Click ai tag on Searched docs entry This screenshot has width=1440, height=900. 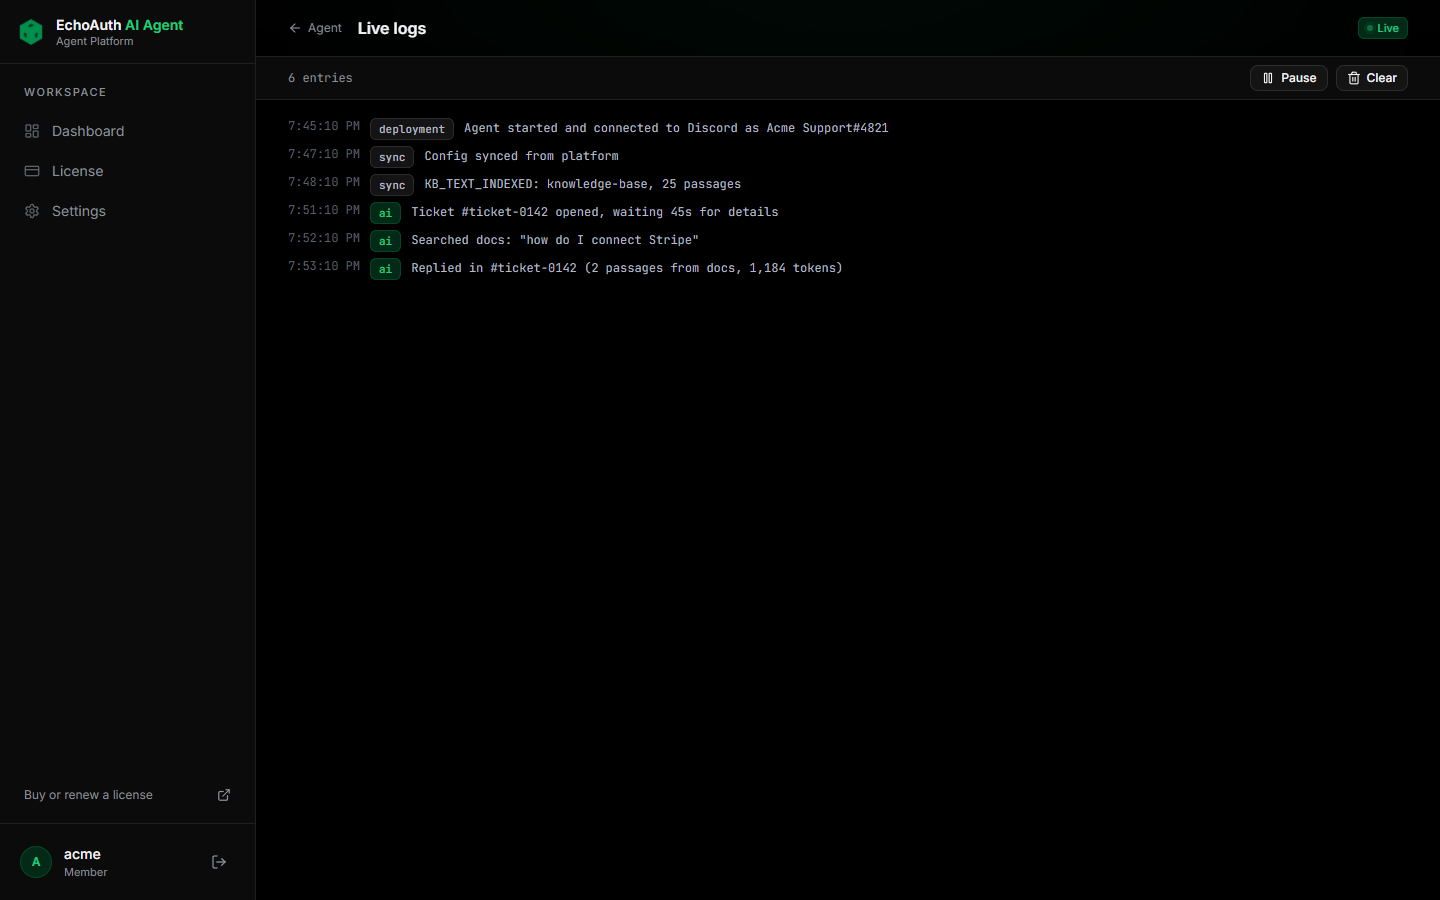pos(385,241)
